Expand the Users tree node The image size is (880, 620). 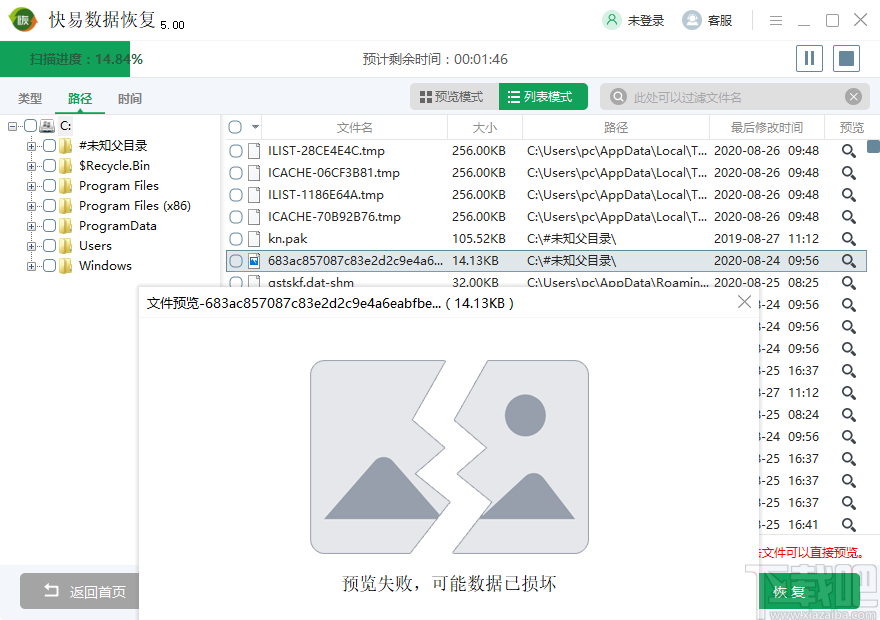31,246
